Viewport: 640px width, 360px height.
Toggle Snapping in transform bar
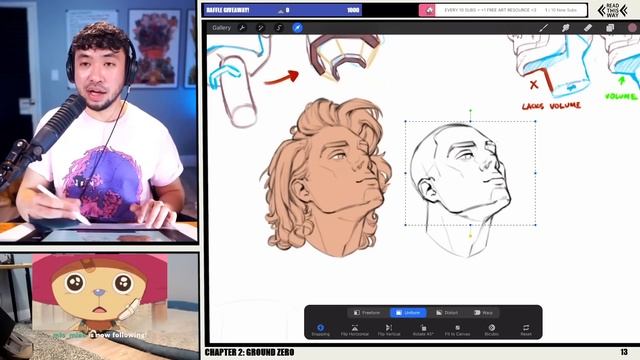[x=320, y=330]
